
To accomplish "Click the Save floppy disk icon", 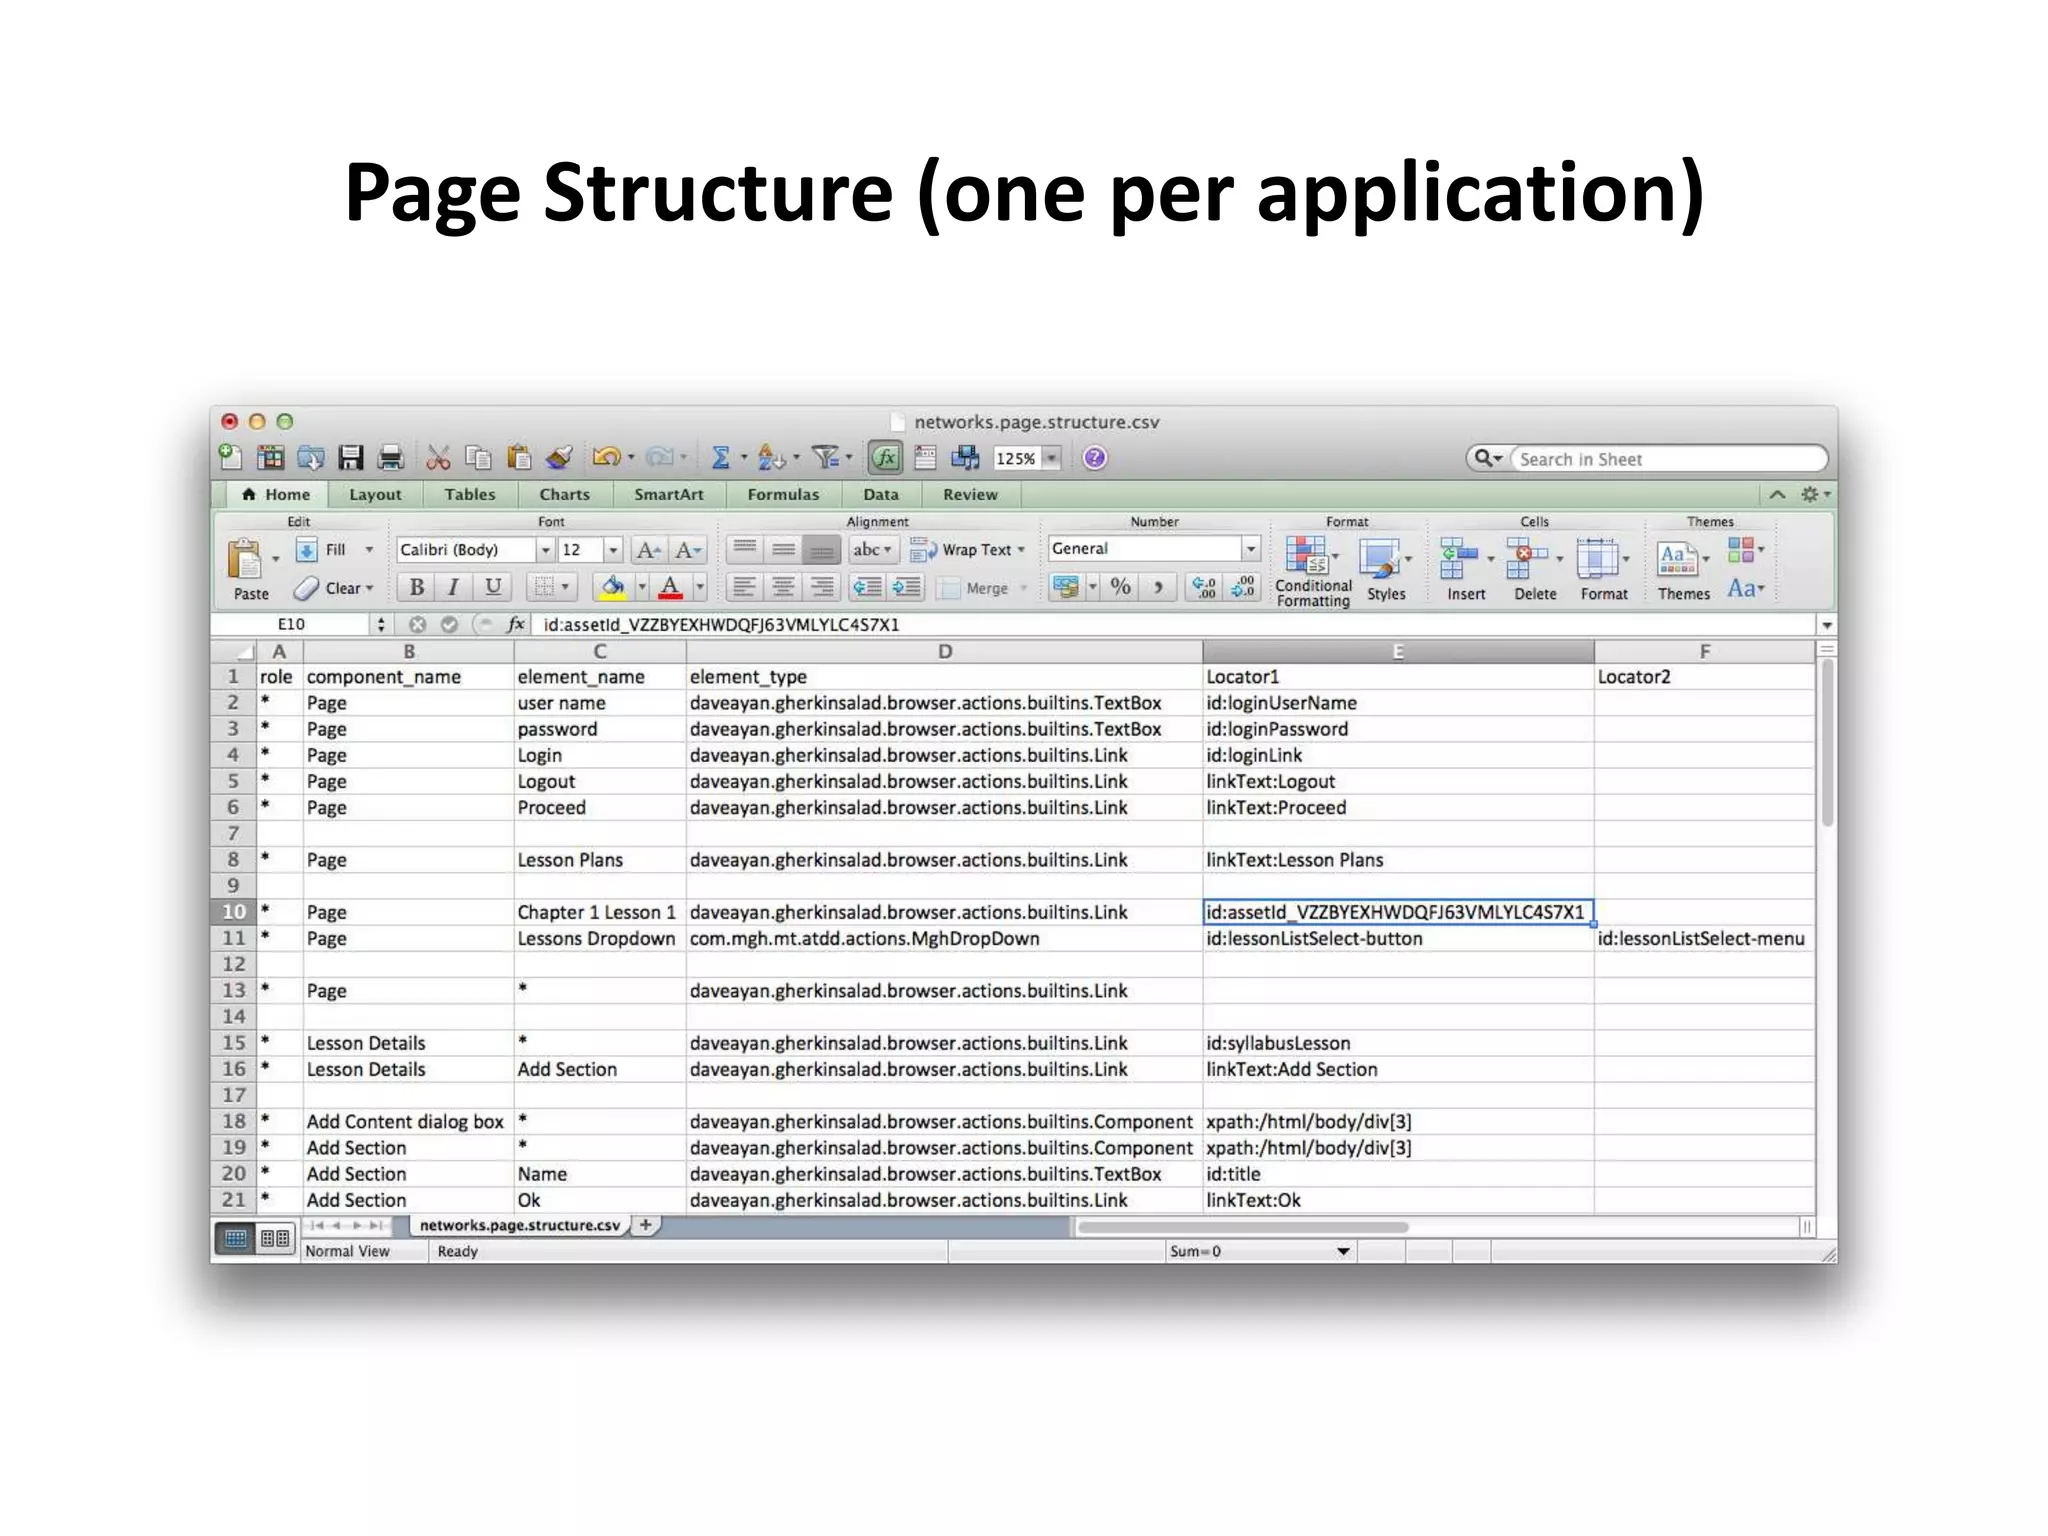I will point(351,458).
